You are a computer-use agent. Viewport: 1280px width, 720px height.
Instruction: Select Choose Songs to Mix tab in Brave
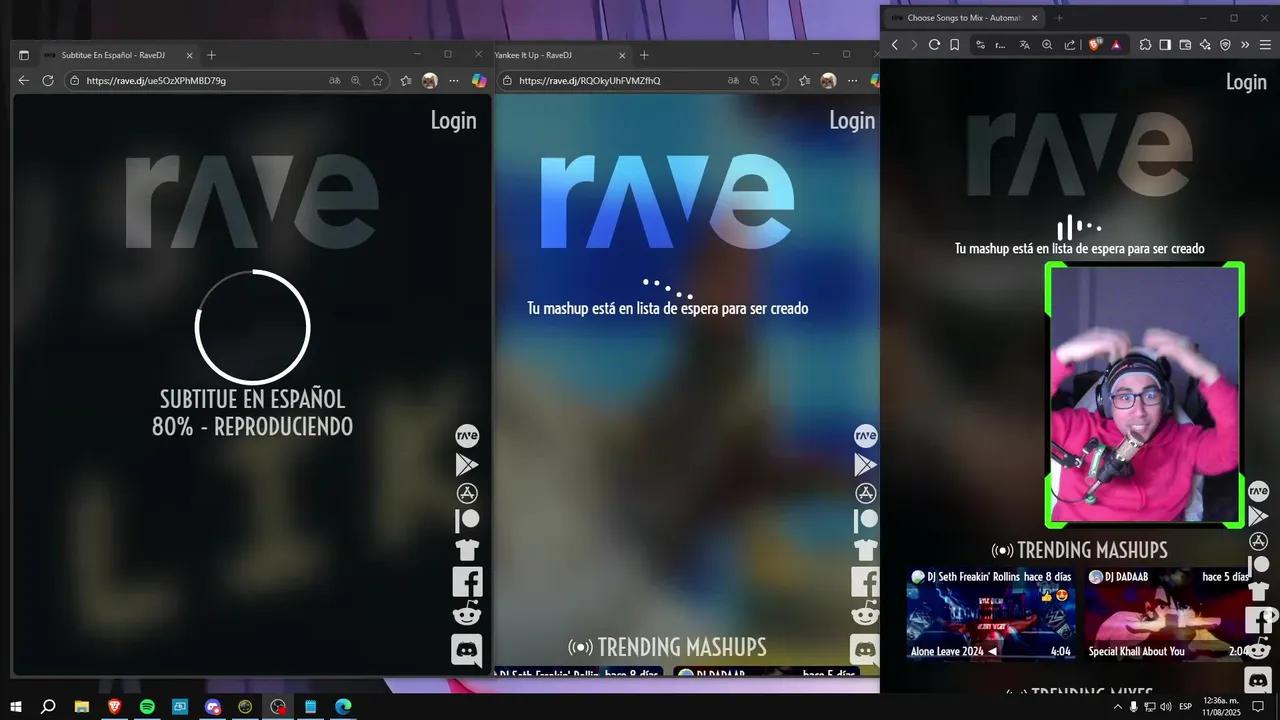tap(964, 18)
